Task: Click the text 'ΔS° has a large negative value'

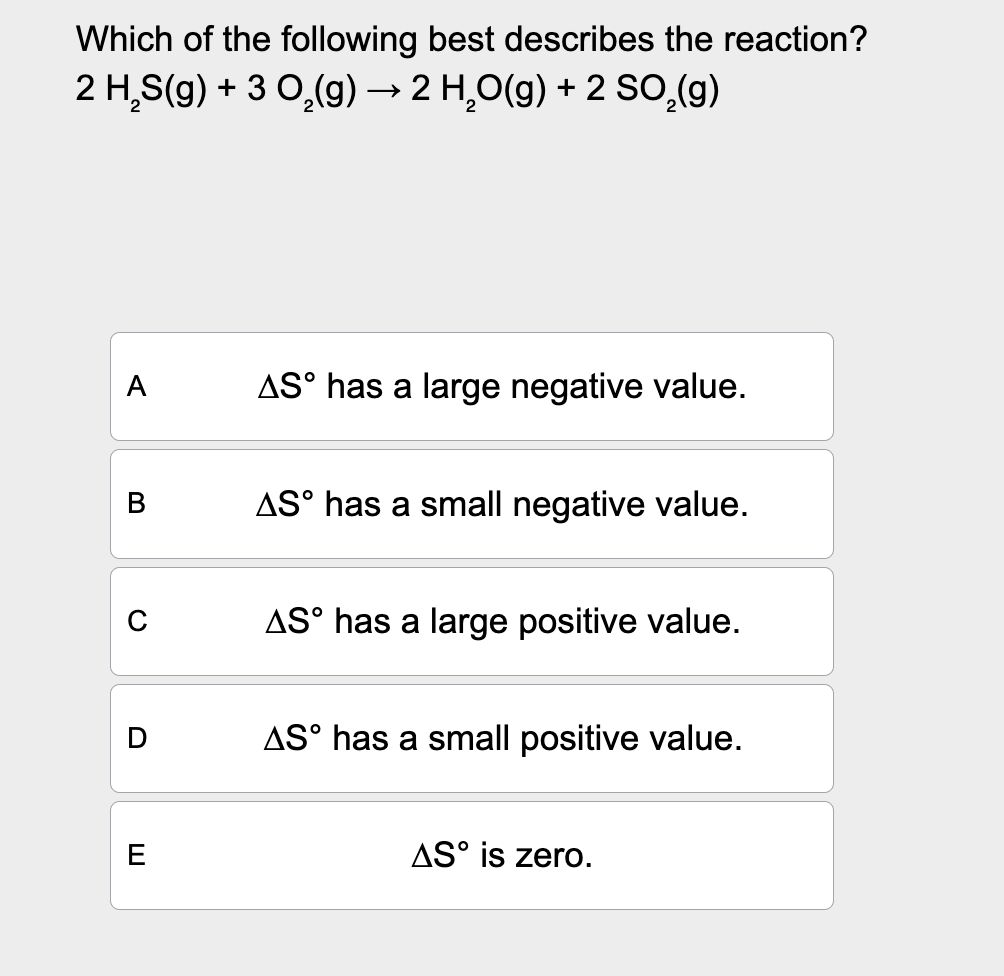Action: click(x=502, y=386)
